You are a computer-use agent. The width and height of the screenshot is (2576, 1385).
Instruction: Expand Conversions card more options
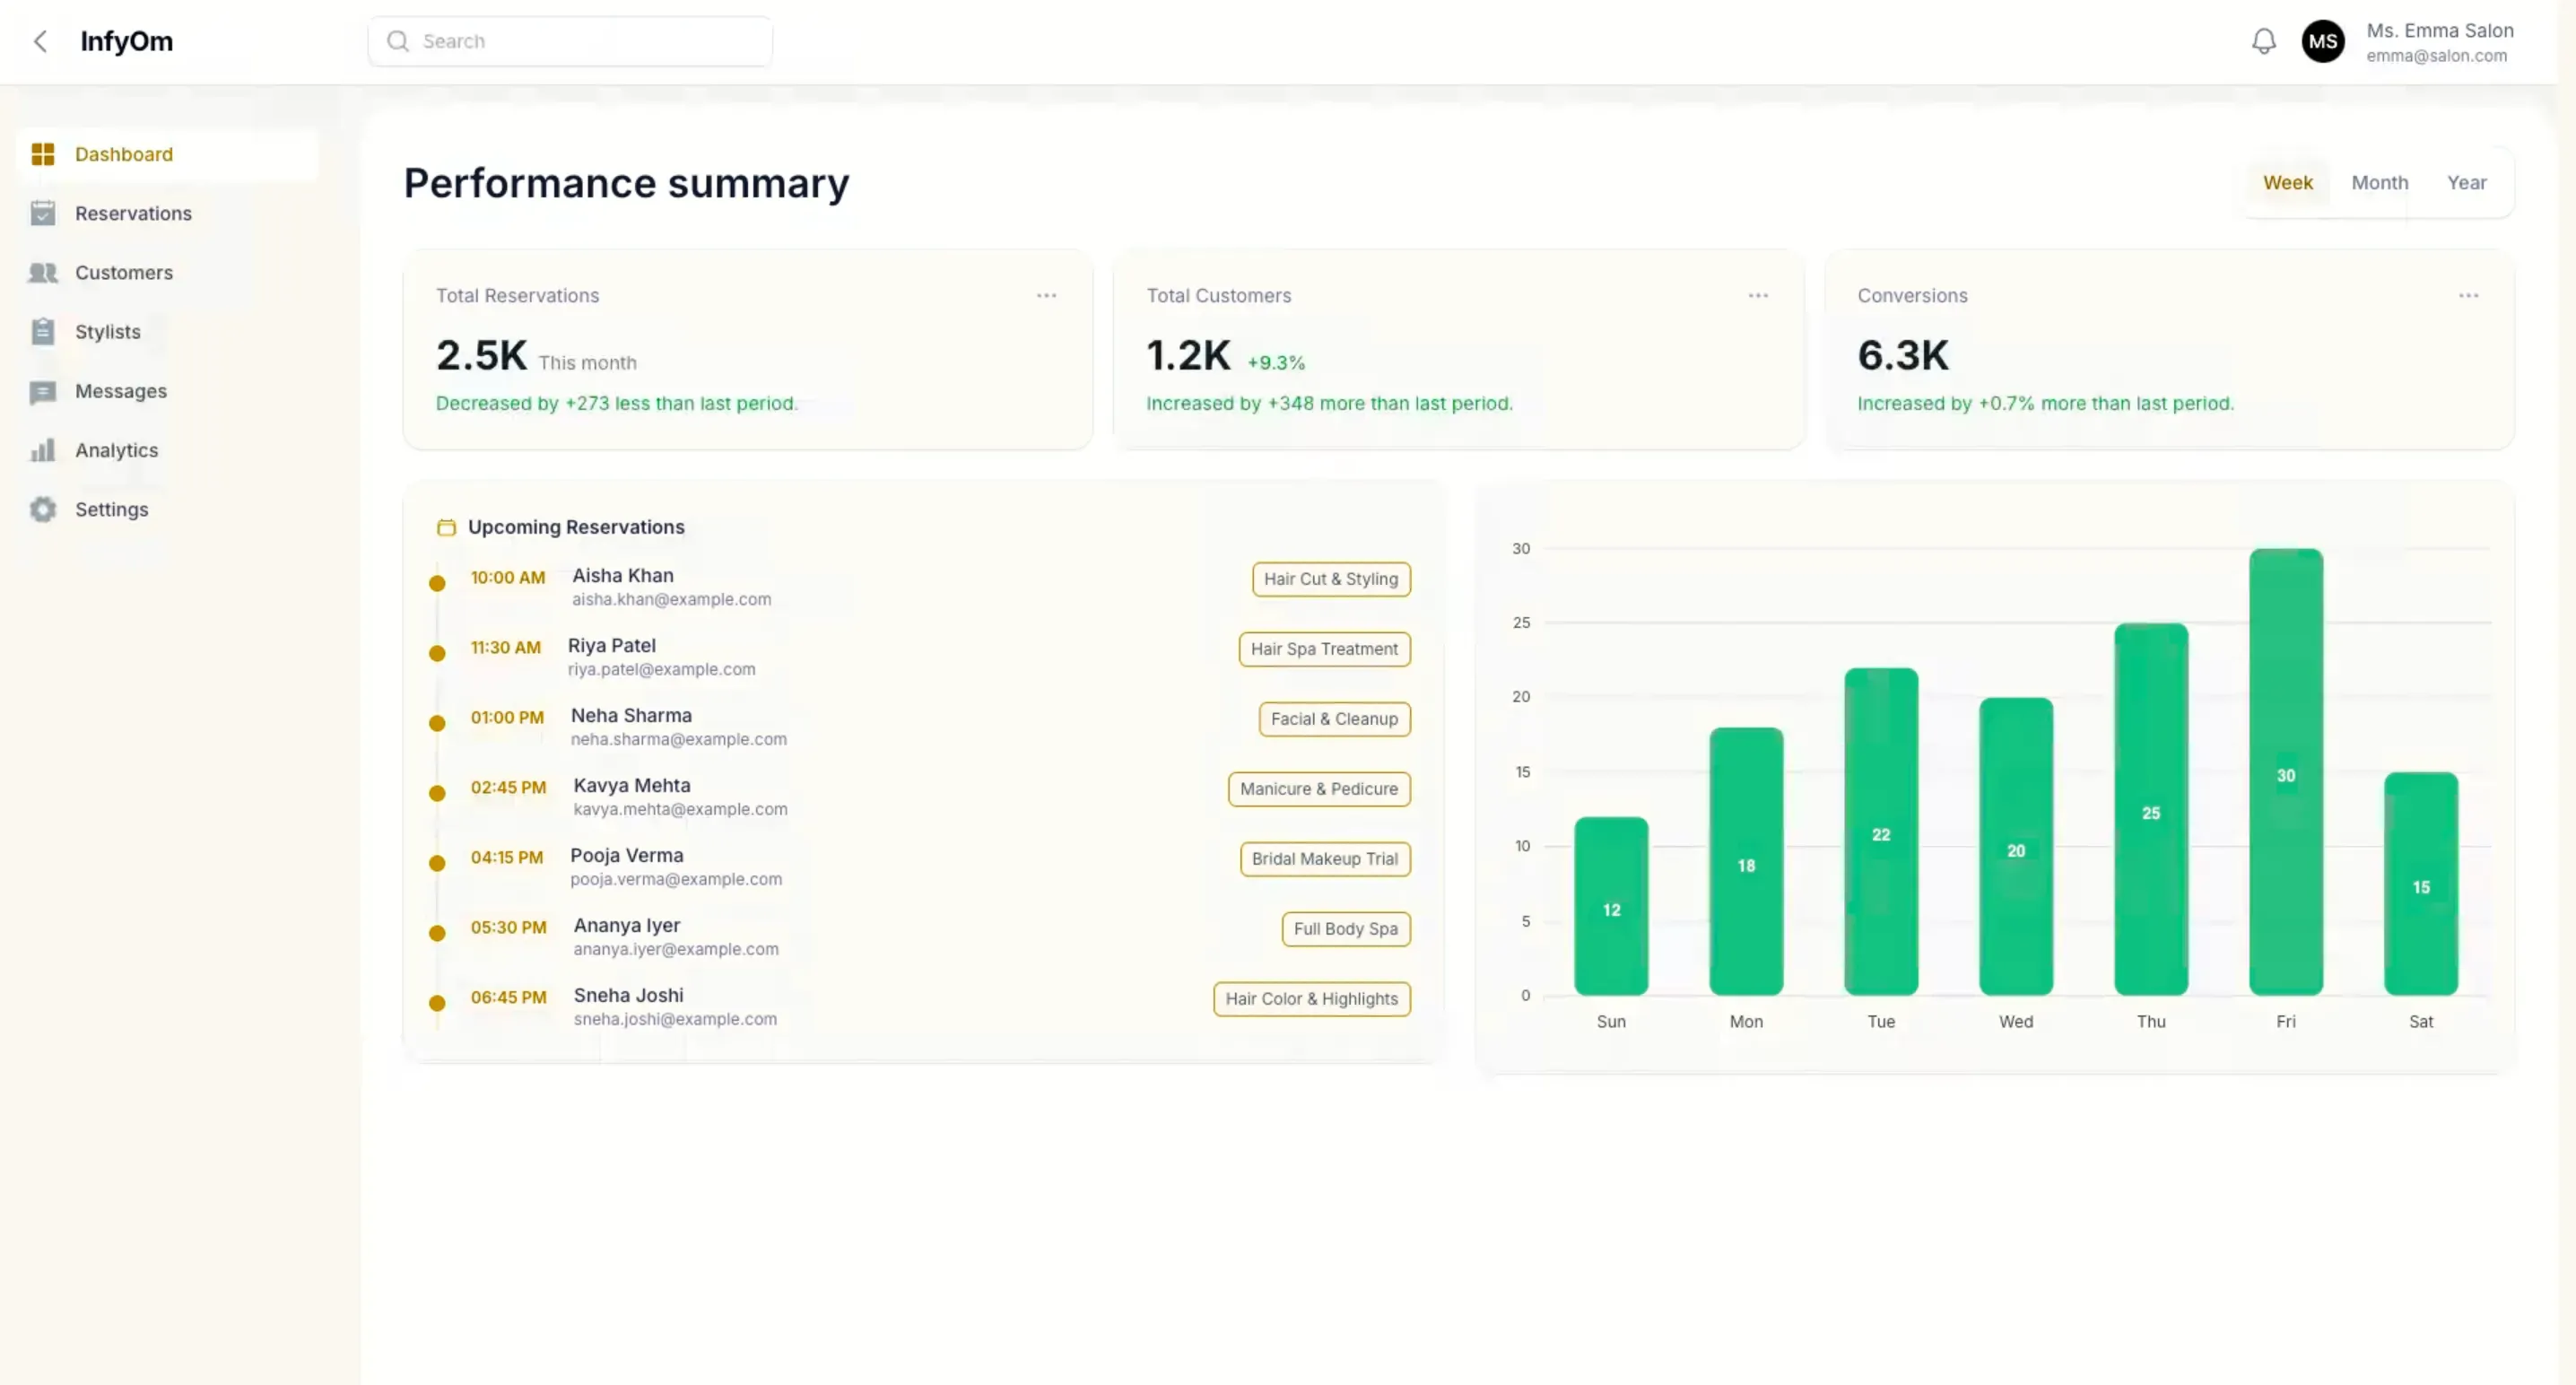[x=2468, y=295]
